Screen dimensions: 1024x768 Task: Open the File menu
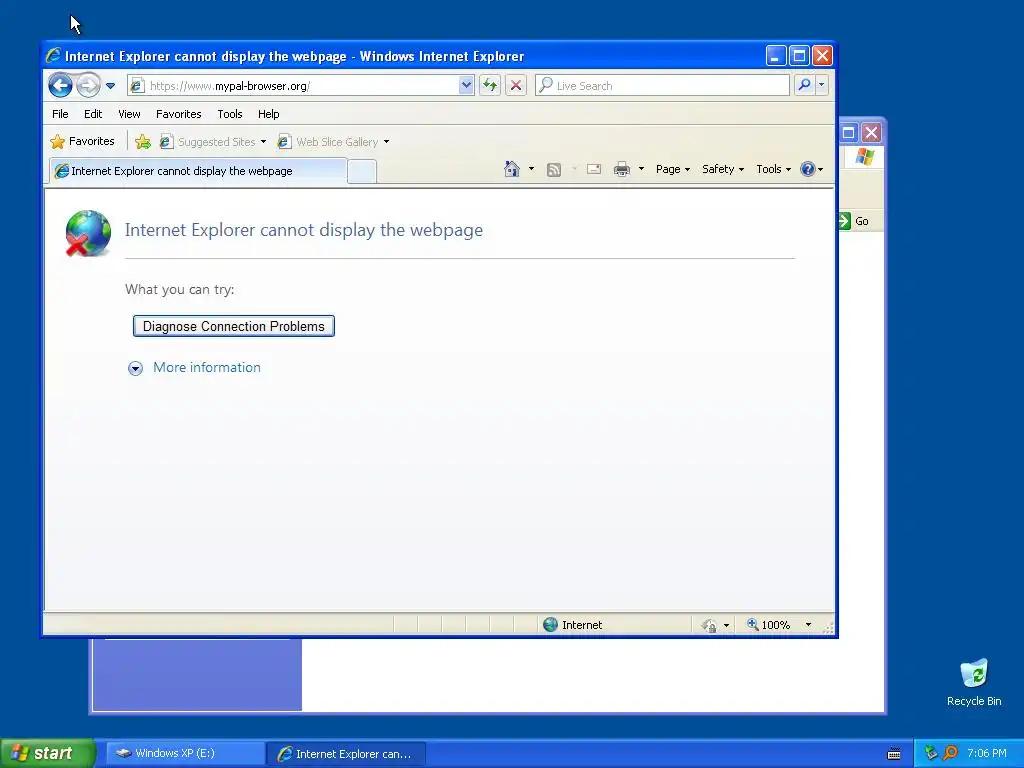tap(60, 114)
